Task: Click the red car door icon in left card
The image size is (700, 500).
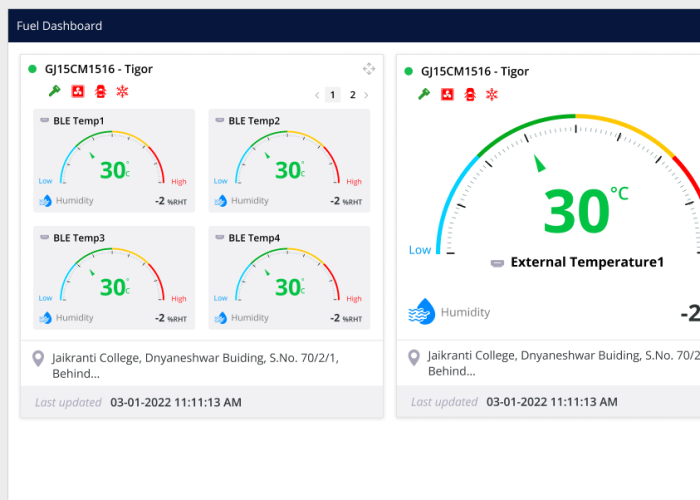Action: point(100,92)
